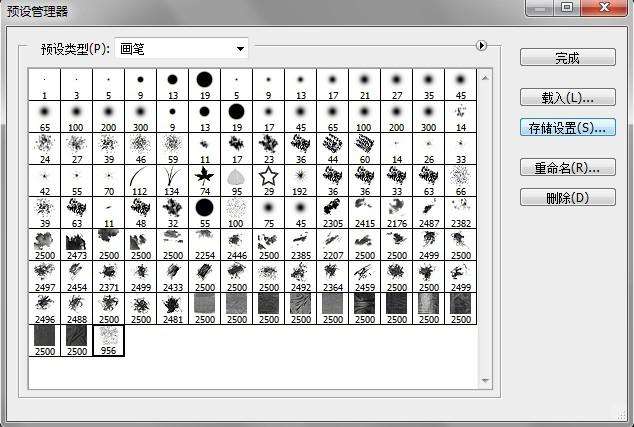
Task: Select the size 44 chalk brush
Action: pyautogui.click(x=333, y=148)
